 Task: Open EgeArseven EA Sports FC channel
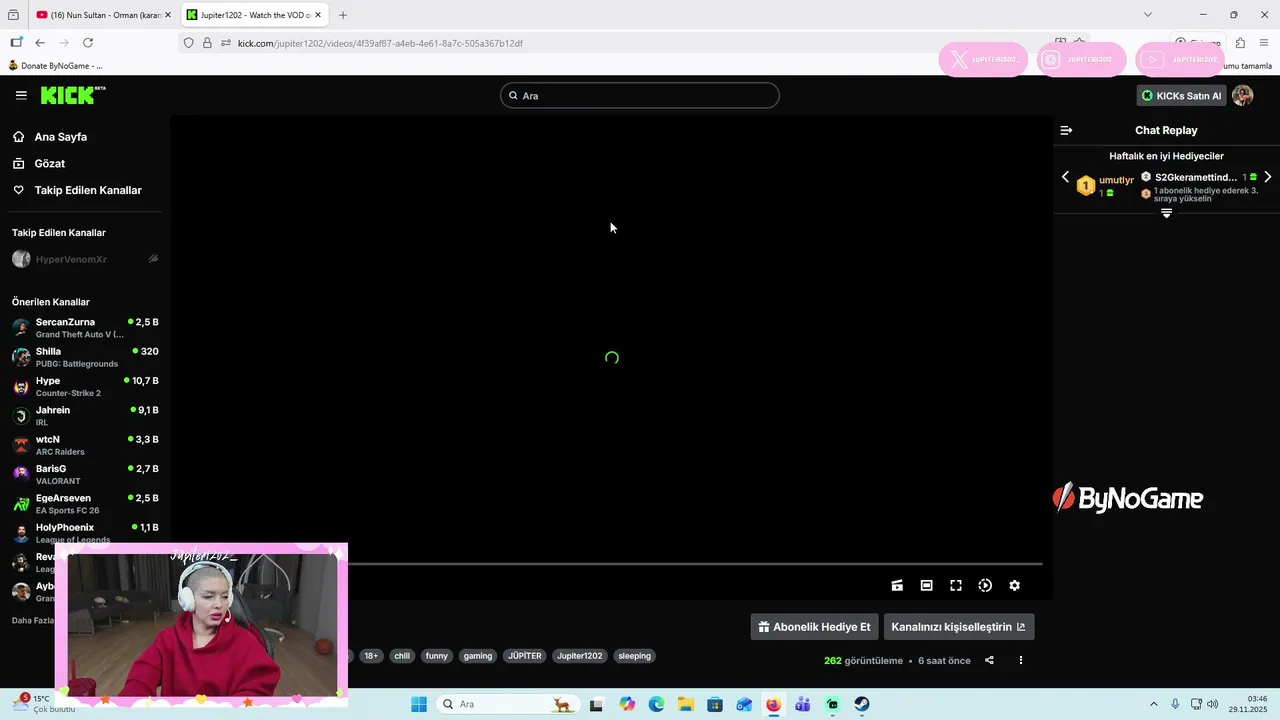click(84, 504)
